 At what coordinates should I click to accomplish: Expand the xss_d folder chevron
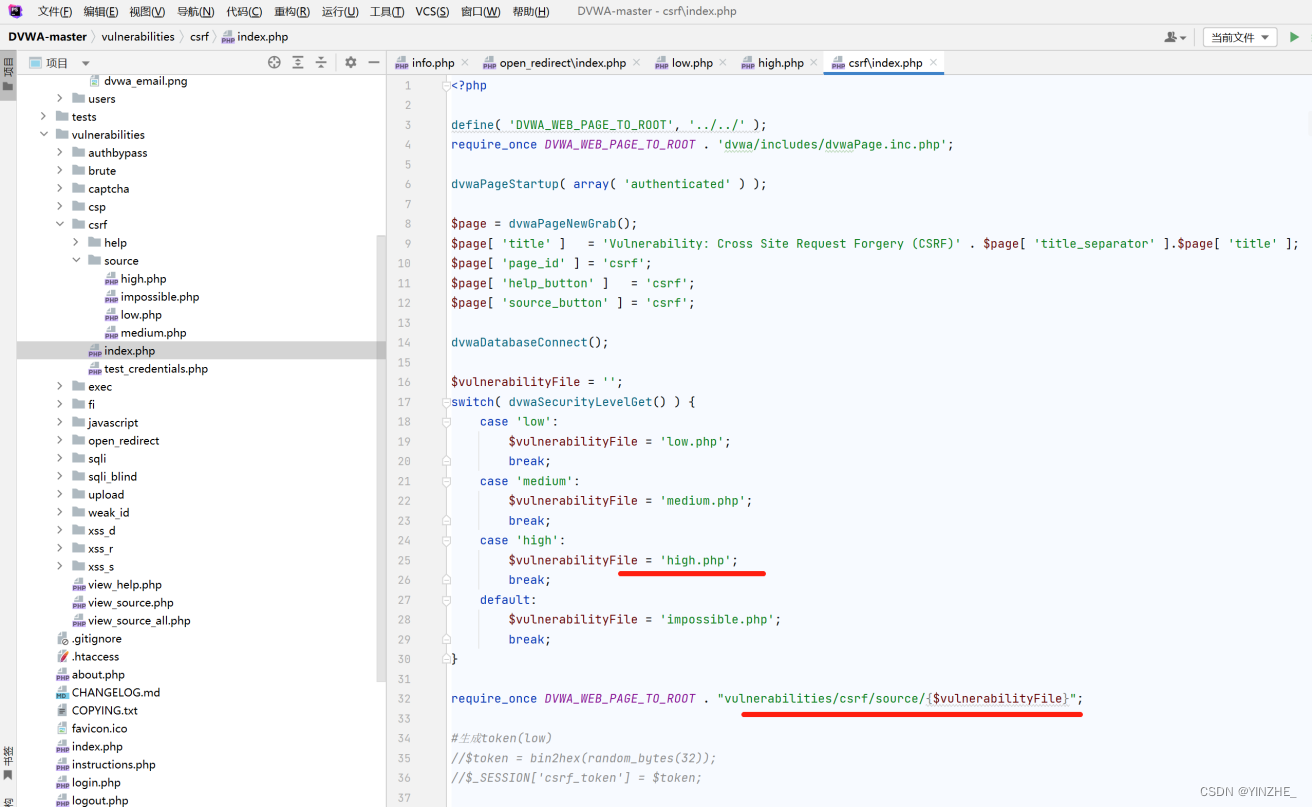[x=60, y=531]
